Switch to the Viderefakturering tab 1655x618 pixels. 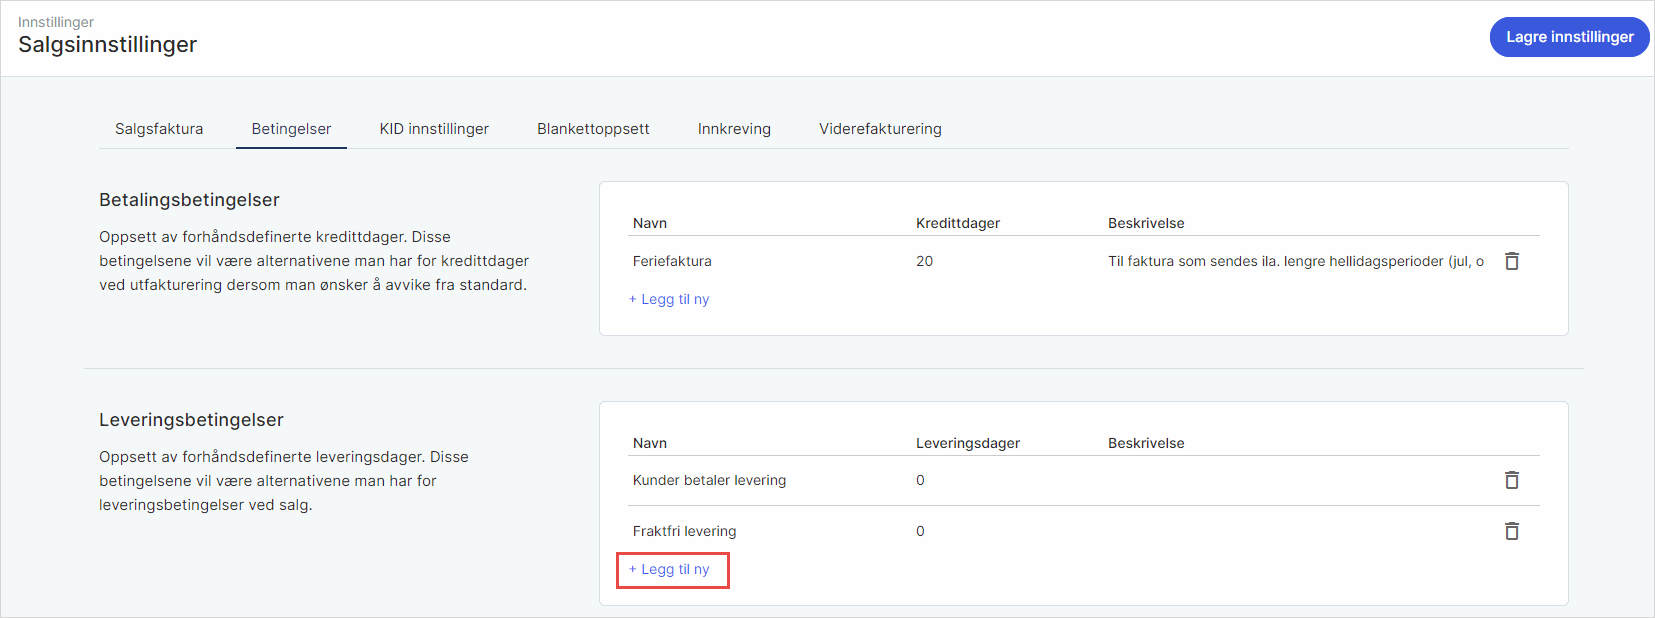point(880,129)
